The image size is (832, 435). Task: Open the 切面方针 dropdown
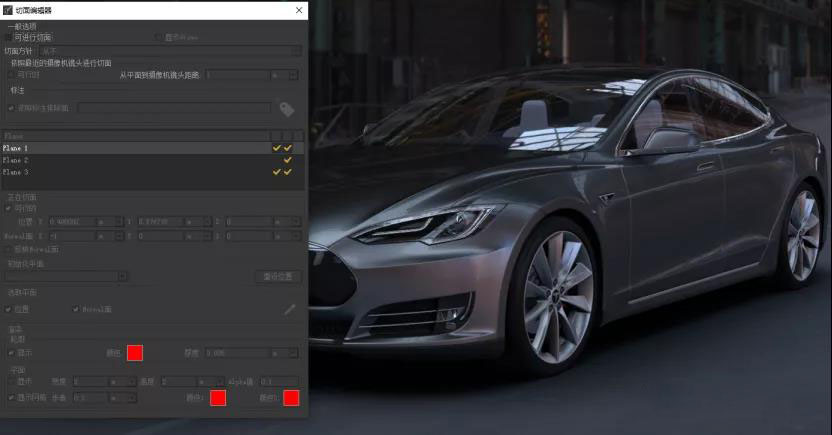pos(170,50)
